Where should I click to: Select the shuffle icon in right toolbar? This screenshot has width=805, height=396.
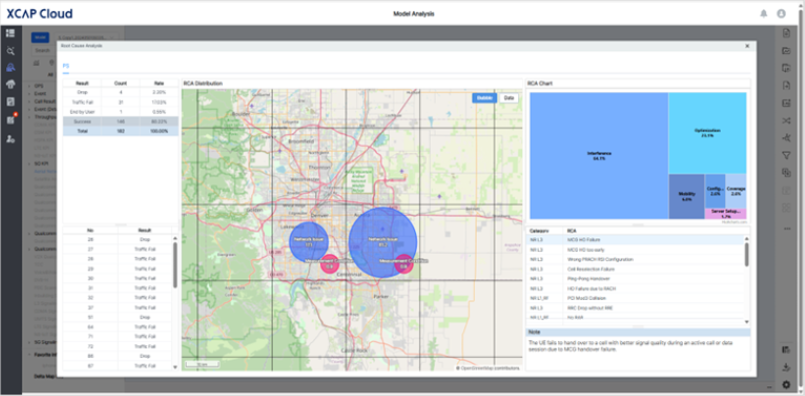click(785, 120)
